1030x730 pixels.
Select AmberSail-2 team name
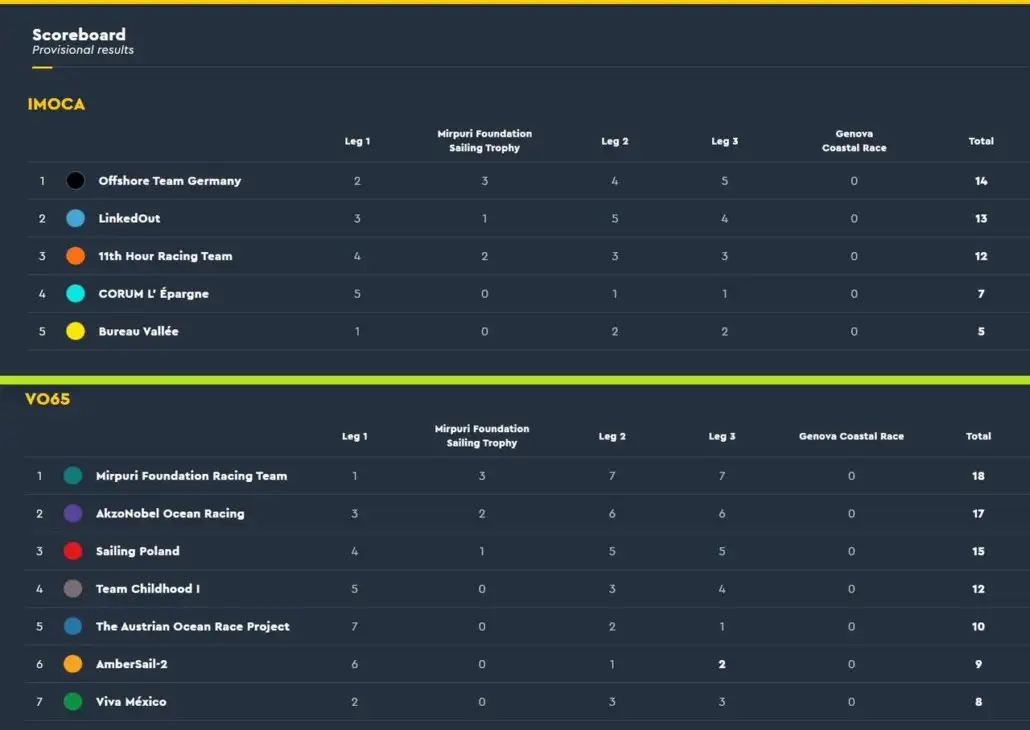(131, 664)
